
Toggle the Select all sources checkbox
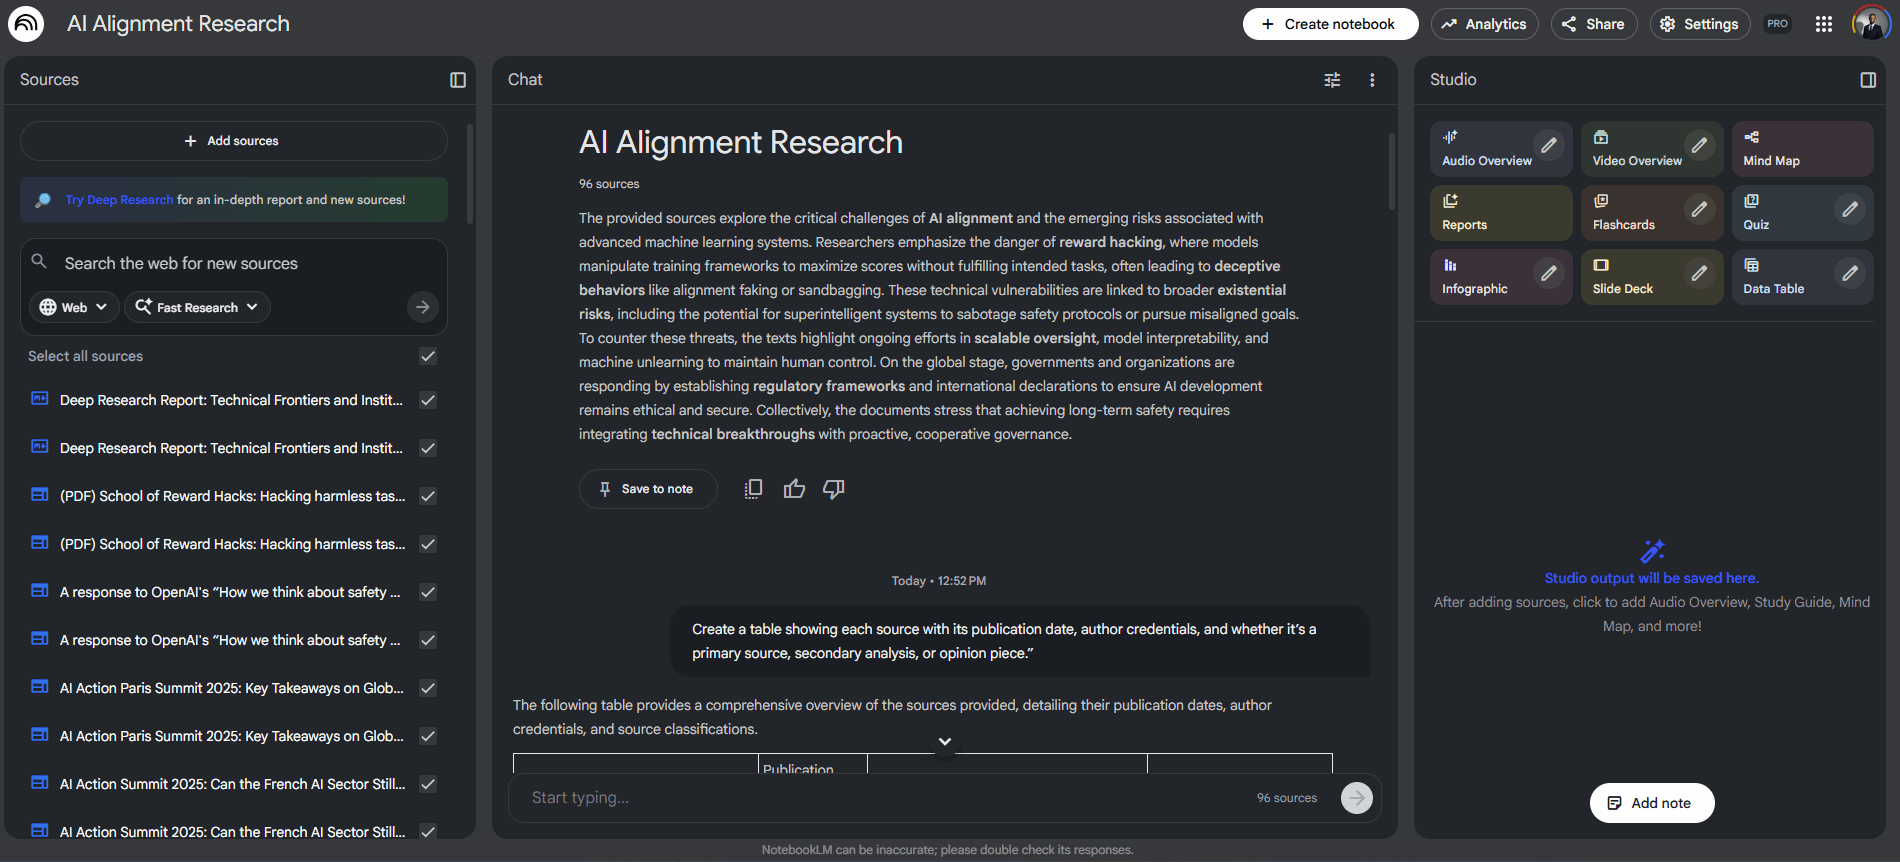point(428,356)
